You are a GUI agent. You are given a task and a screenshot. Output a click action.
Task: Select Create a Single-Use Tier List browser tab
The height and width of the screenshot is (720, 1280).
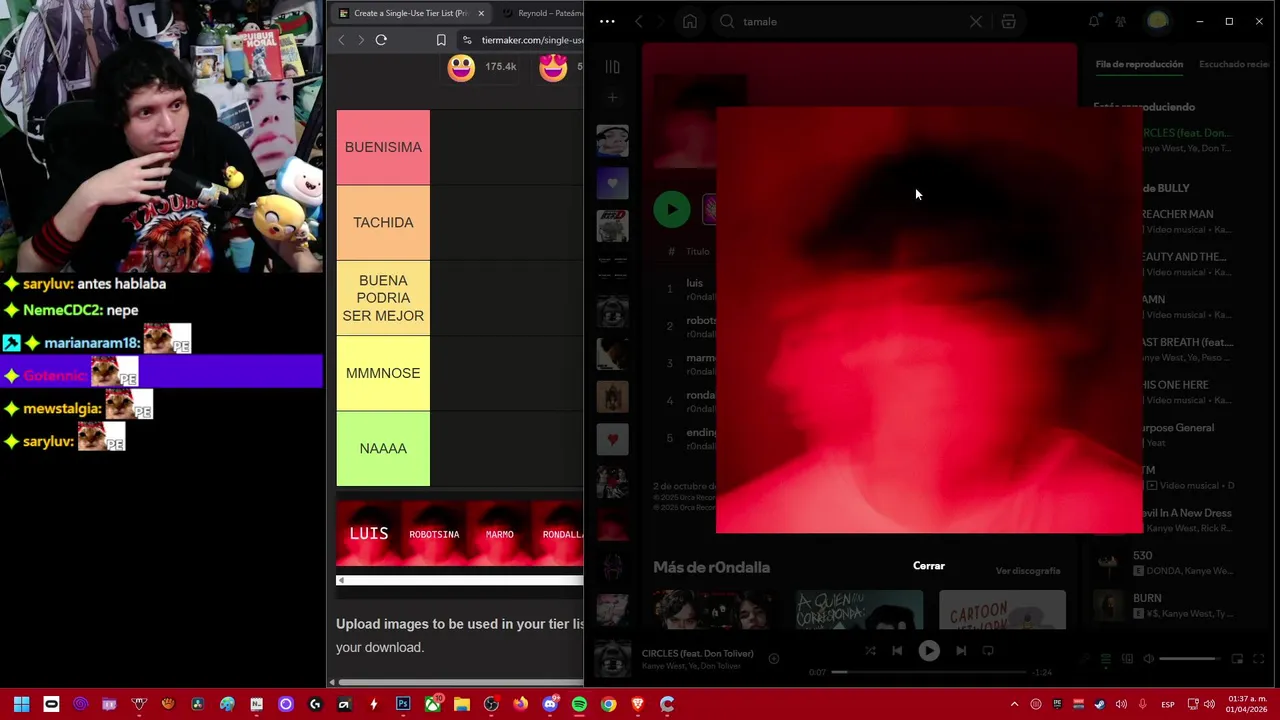410,13
